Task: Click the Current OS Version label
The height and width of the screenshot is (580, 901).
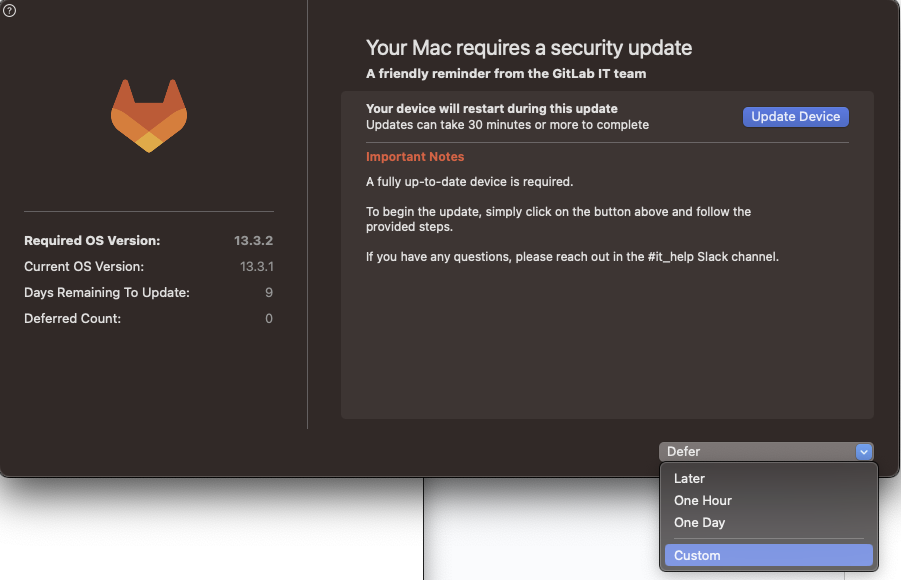Action: pos(84,267)
